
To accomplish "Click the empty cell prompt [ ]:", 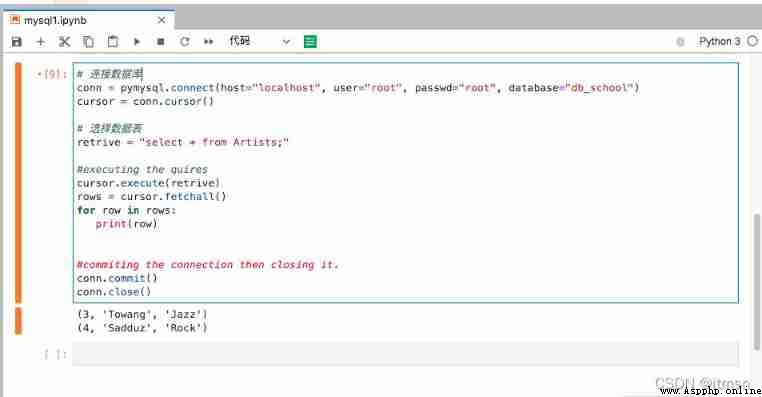I will [54, 354].
